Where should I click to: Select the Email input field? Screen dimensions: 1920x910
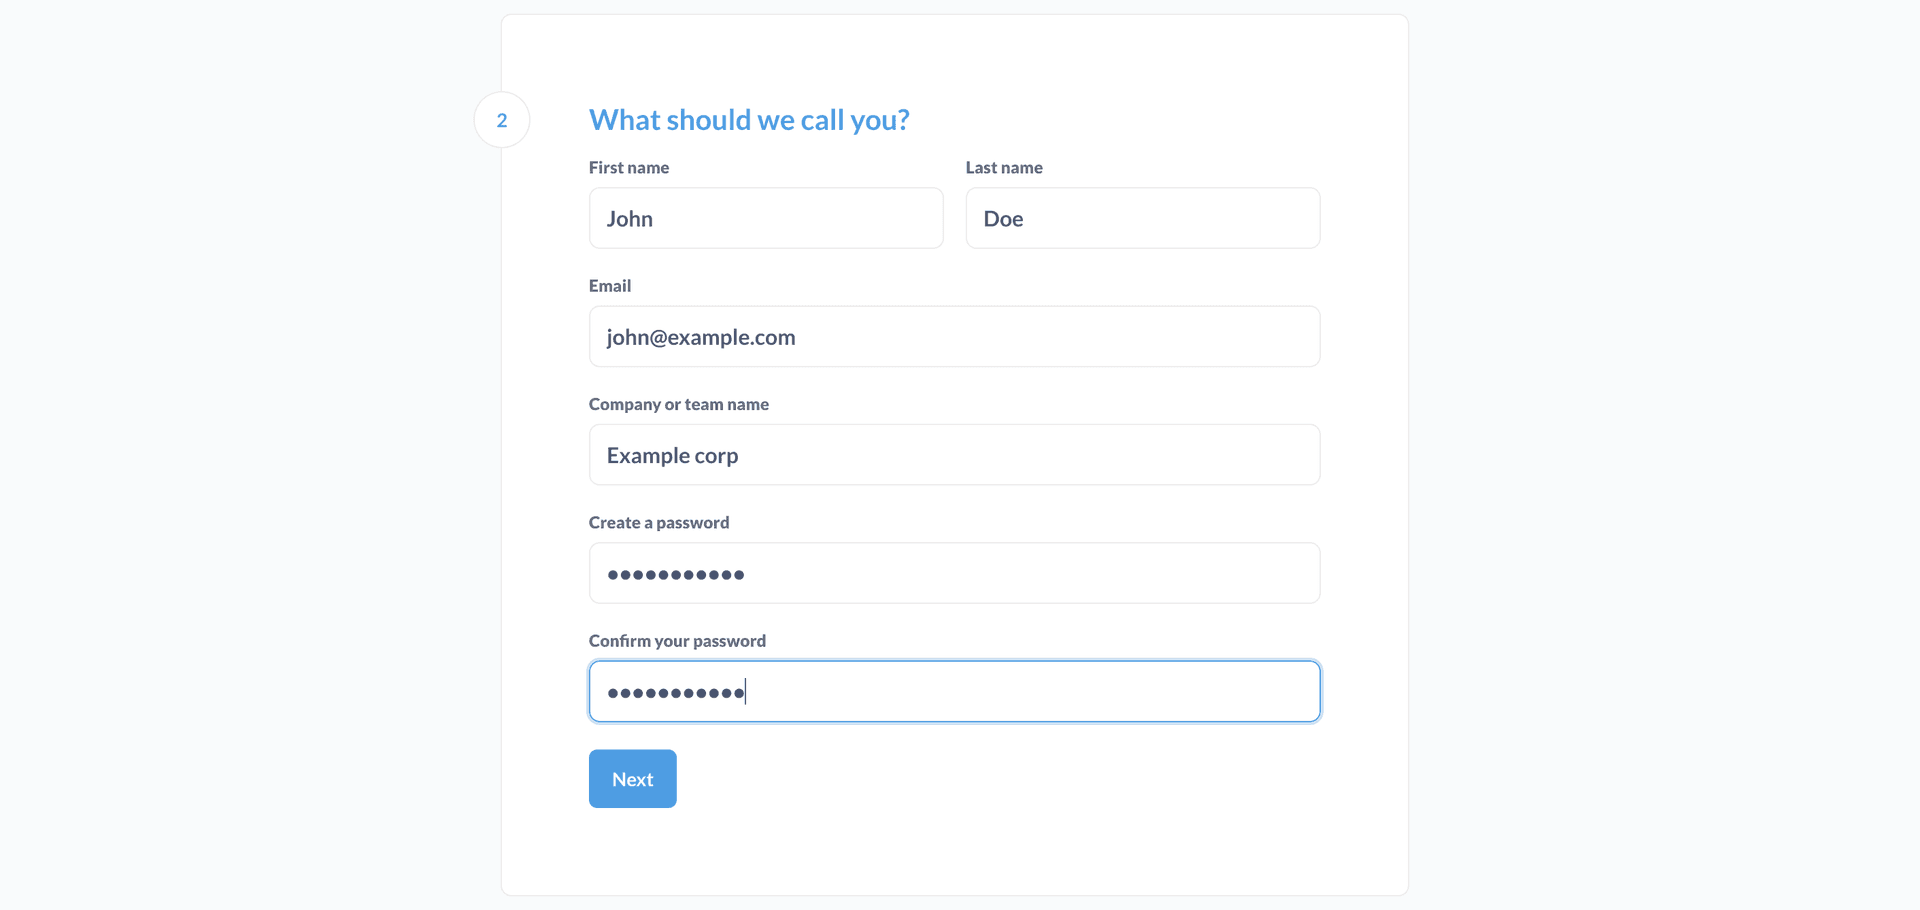[x=1000, y=337]
